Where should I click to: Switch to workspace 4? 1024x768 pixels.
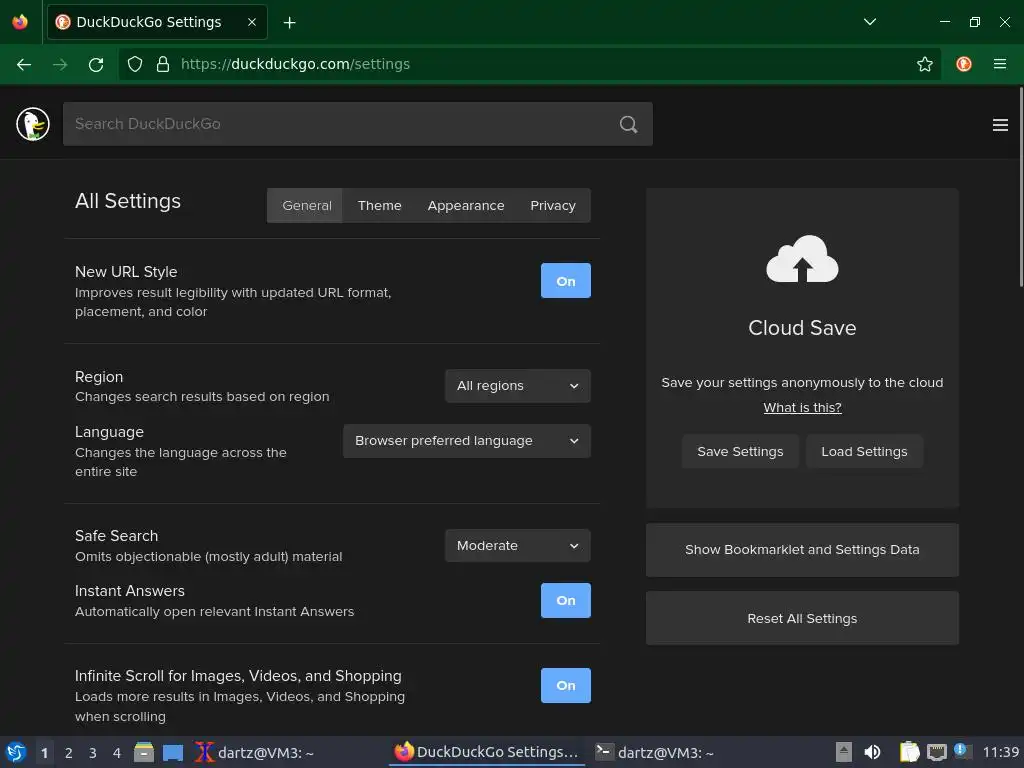pos(117,753)
